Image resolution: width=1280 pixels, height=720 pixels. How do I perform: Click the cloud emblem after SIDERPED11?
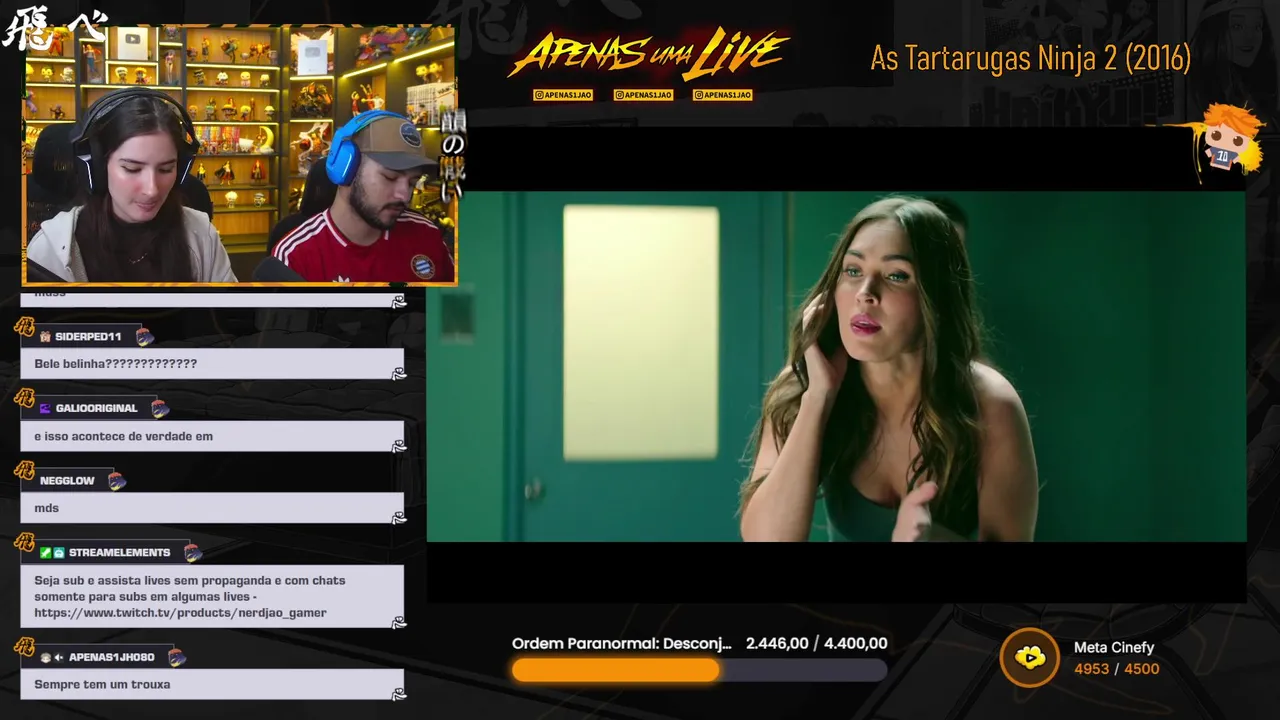pos(144,337)
